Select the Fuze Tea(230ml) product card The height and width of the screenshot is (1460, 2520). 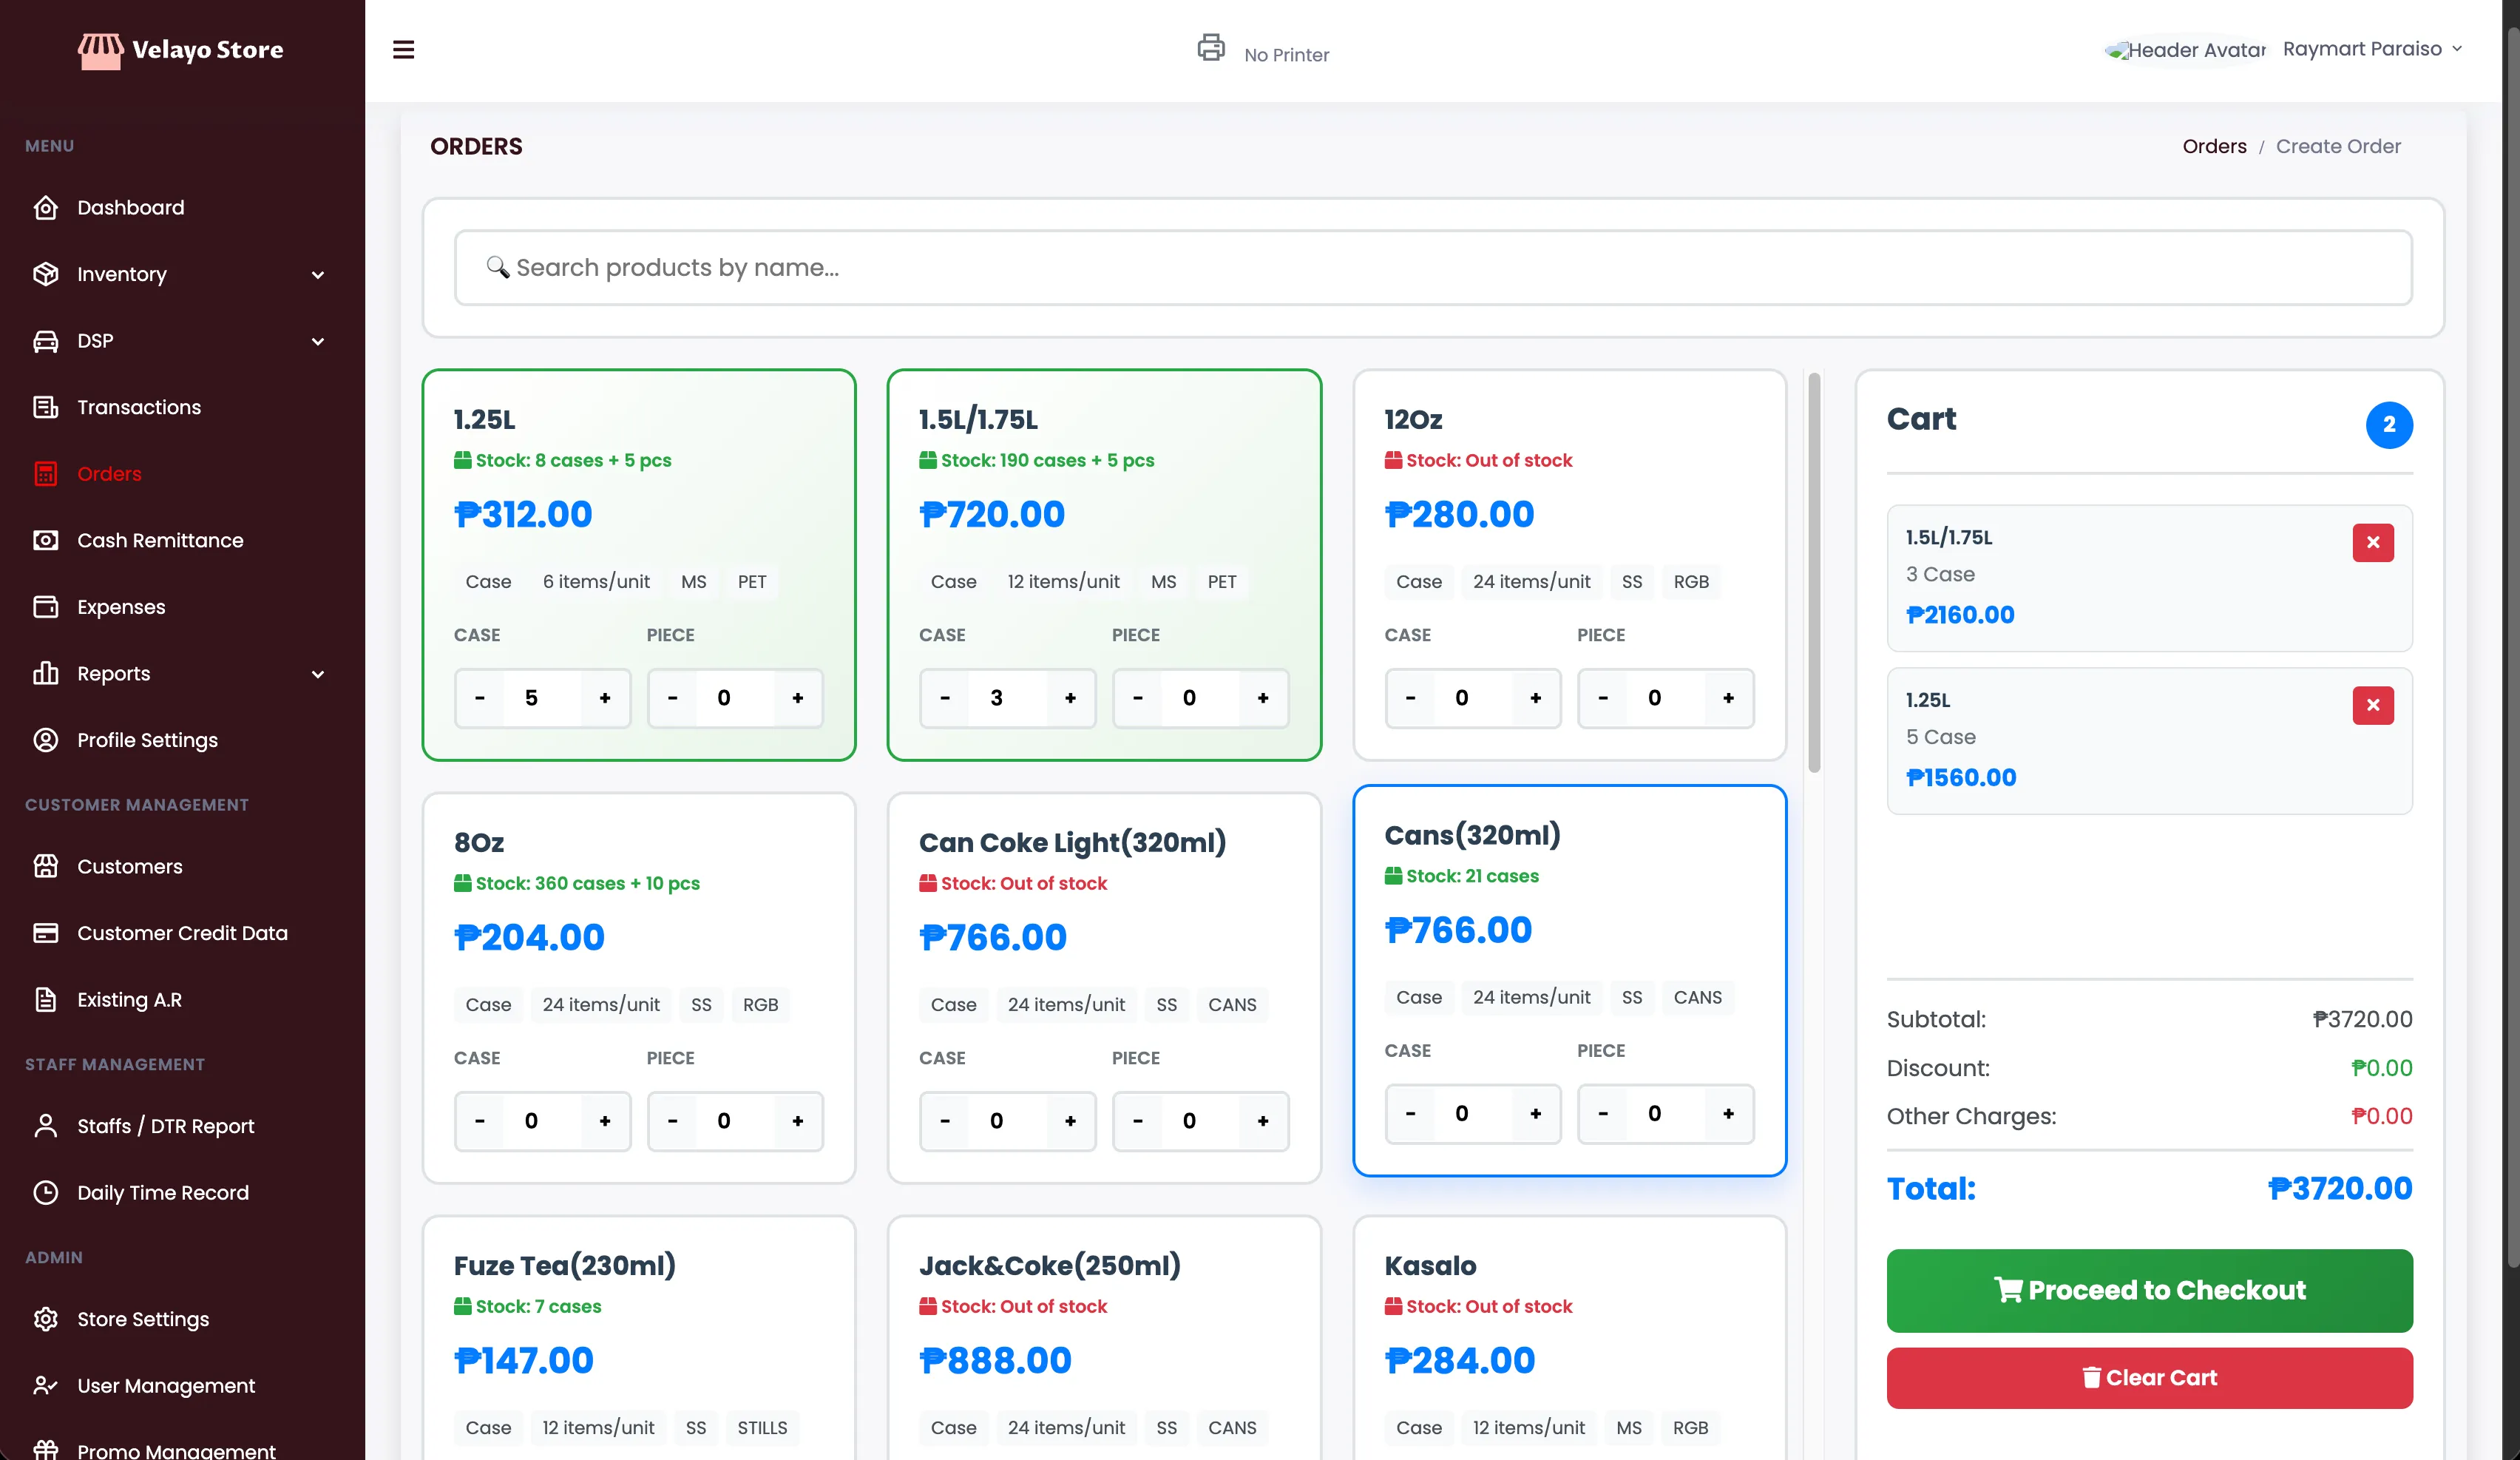pos(638,1338)
